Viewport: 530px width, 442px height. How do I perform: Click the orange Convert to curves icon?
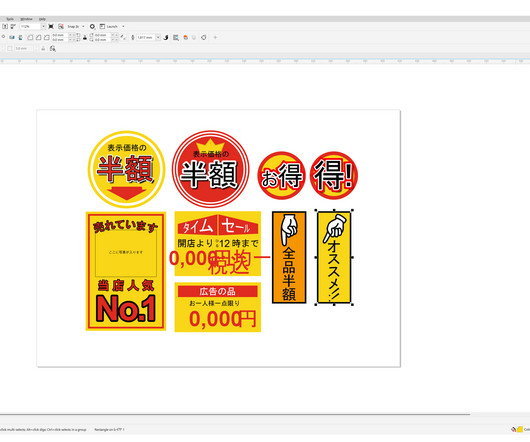point(185,38)
